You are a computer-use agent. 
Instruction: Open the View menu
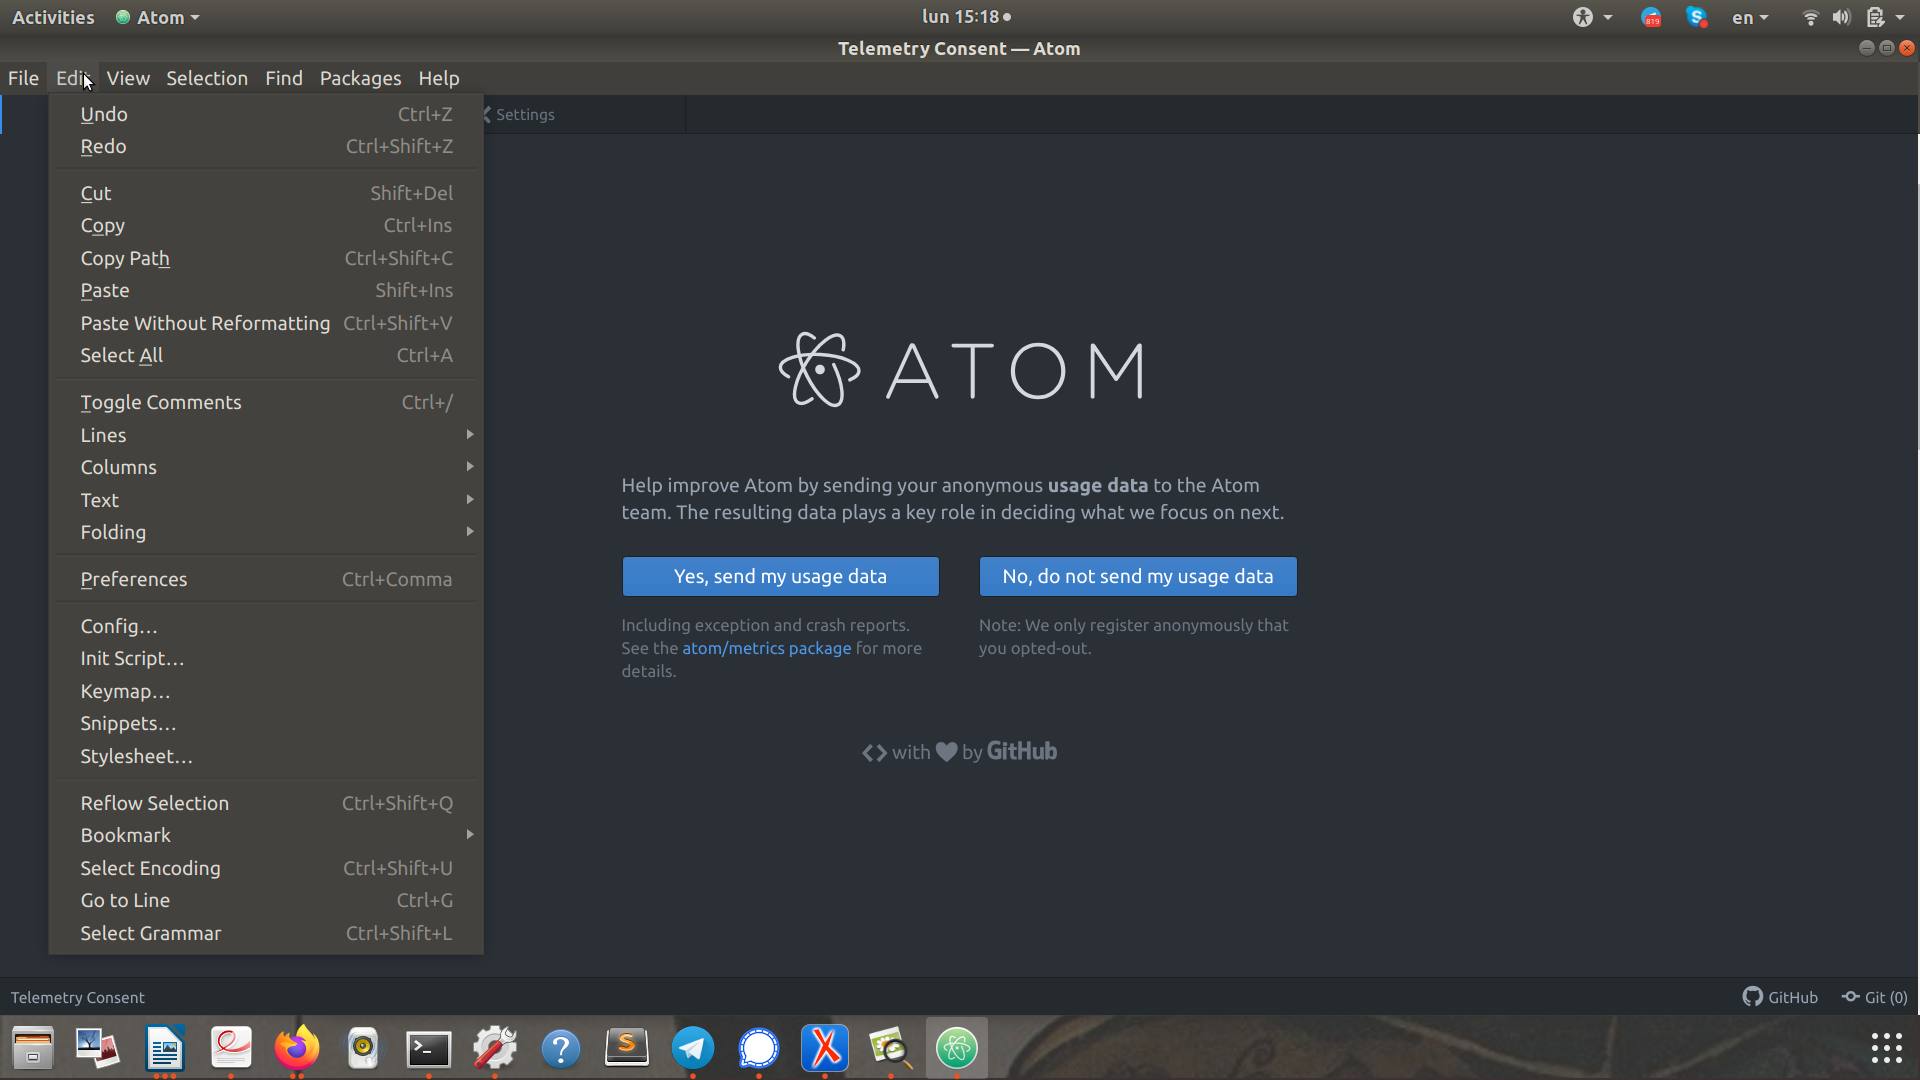click(128, 78)
